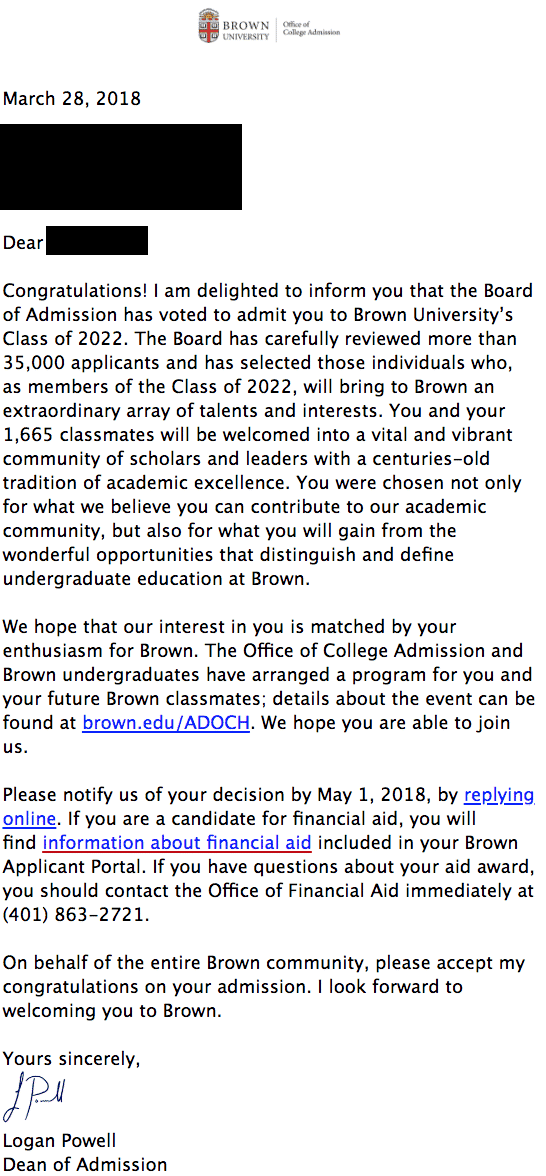Click the large redacted address block

(x=121, y=166)
